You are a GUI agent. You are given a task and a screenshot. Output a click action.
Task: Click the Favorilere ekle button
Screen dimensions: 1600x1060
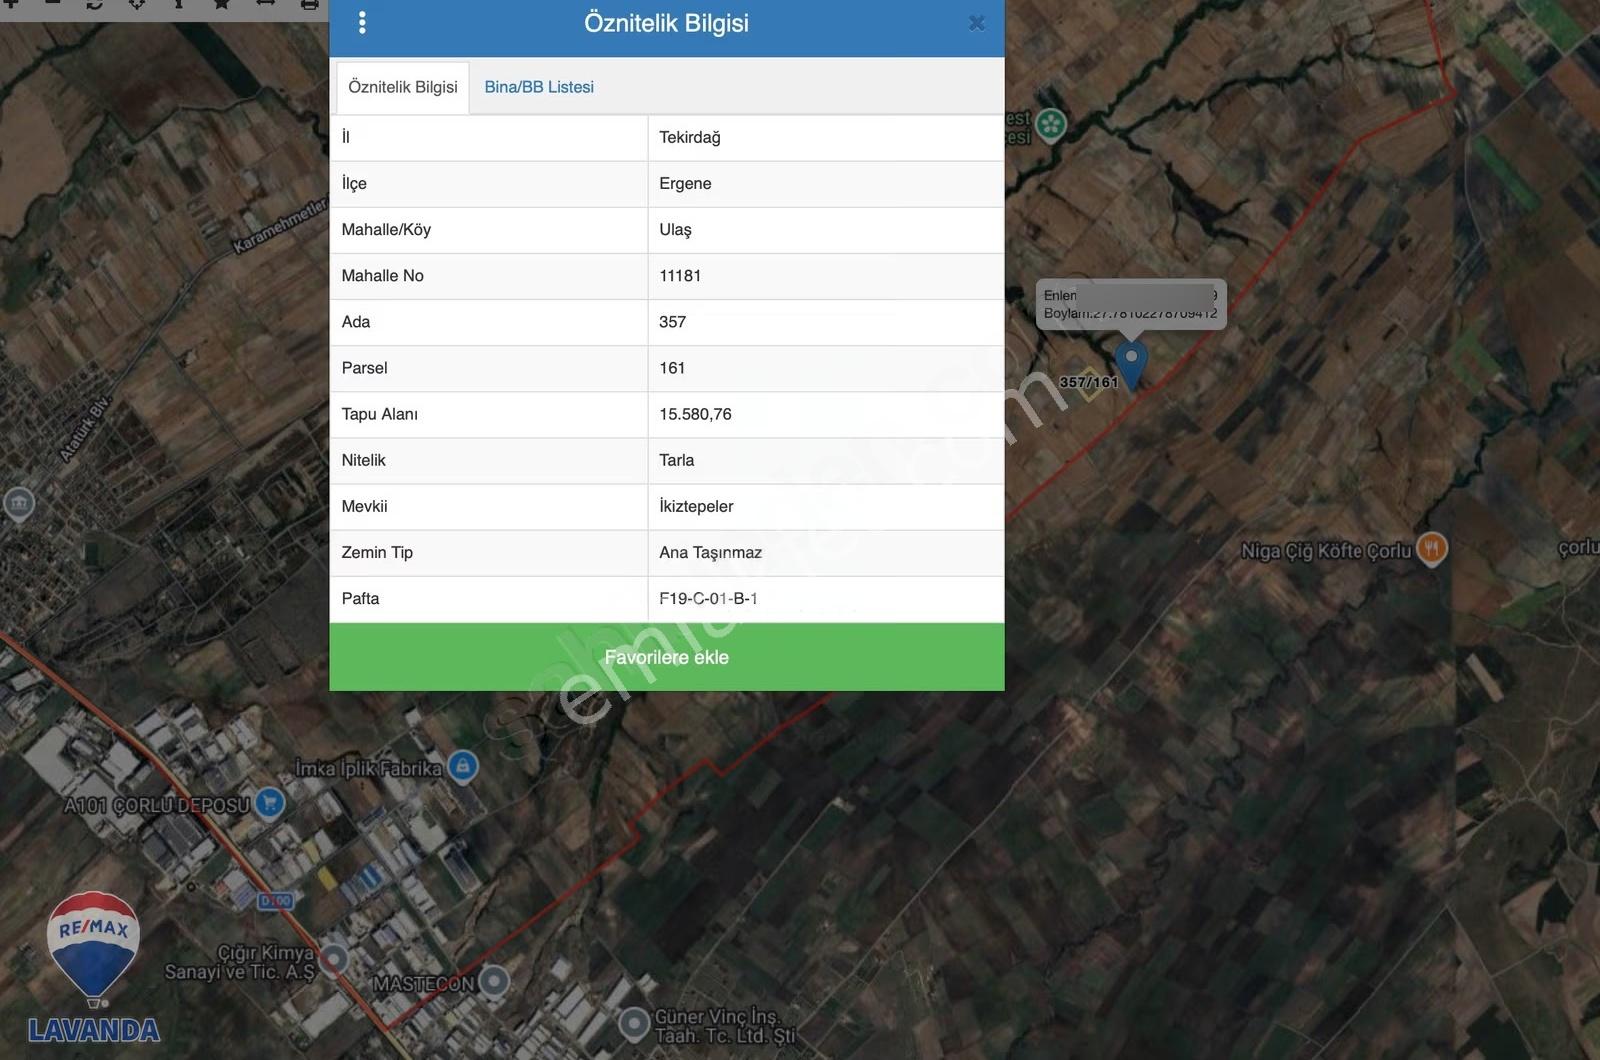pos(667,657)
